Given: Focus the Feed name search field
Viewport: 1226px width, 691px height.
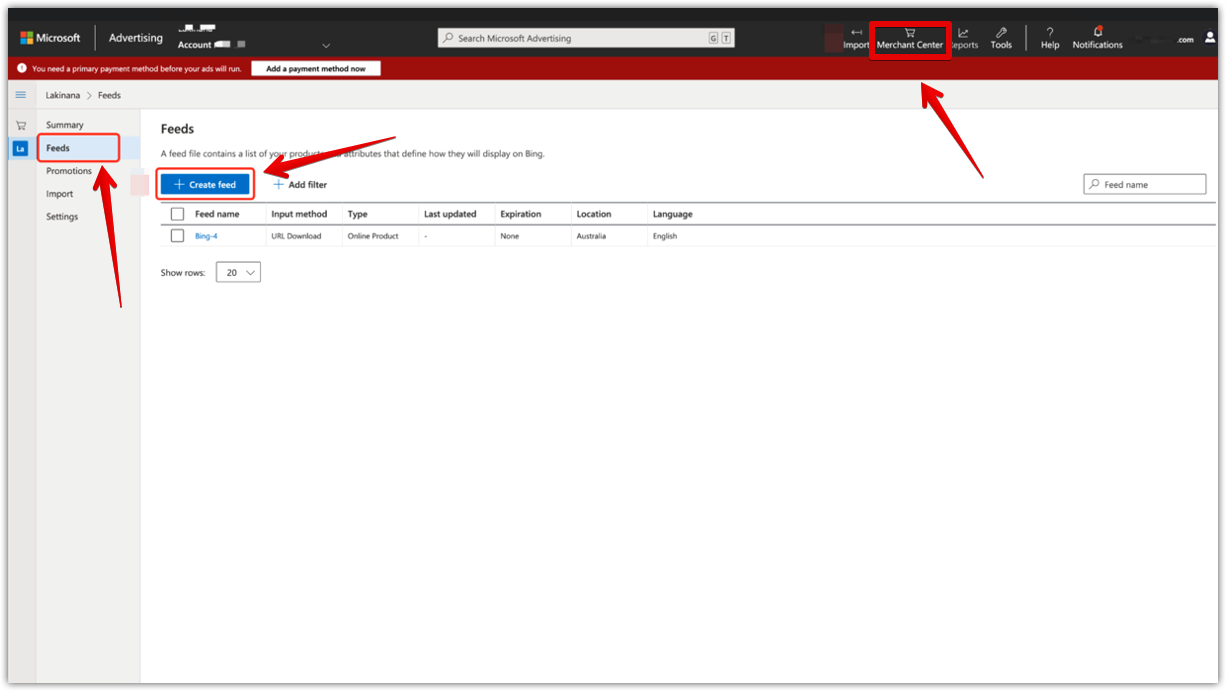Looking at the screenshot, I should (x=1145, y=184).
